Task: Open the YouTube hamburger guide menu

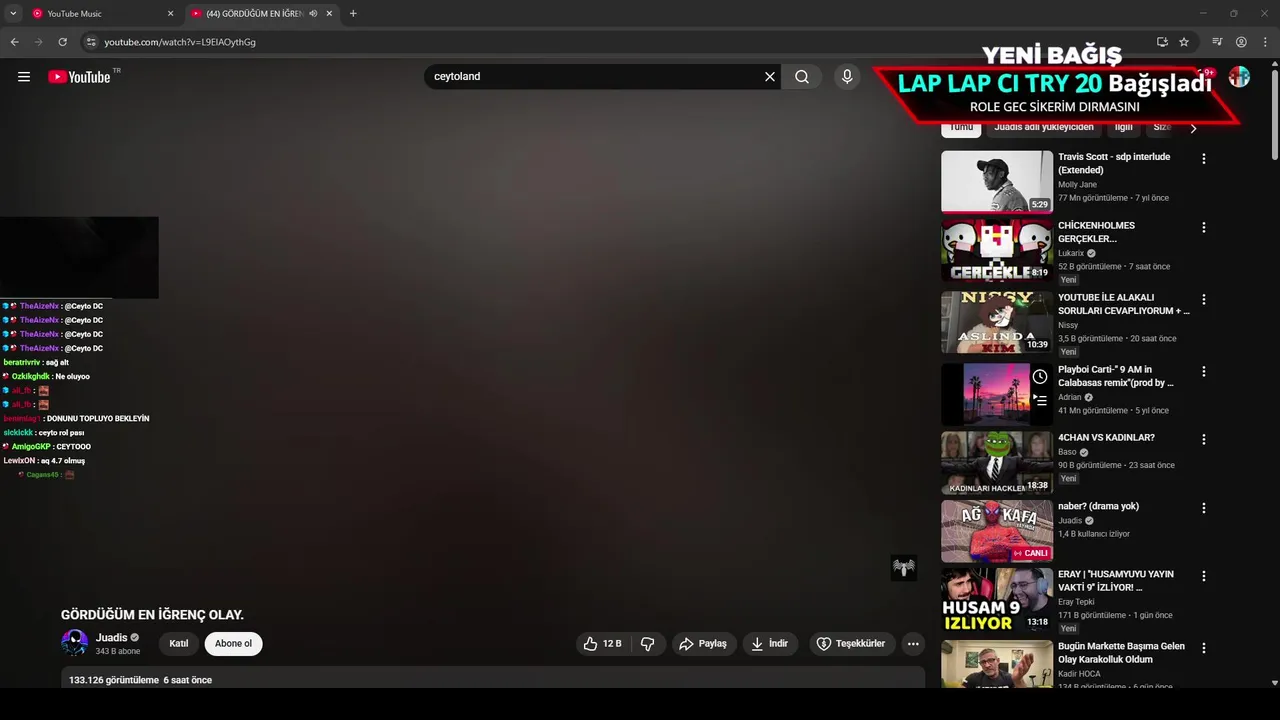Action: pyautogui.click(x=24, y=77)
